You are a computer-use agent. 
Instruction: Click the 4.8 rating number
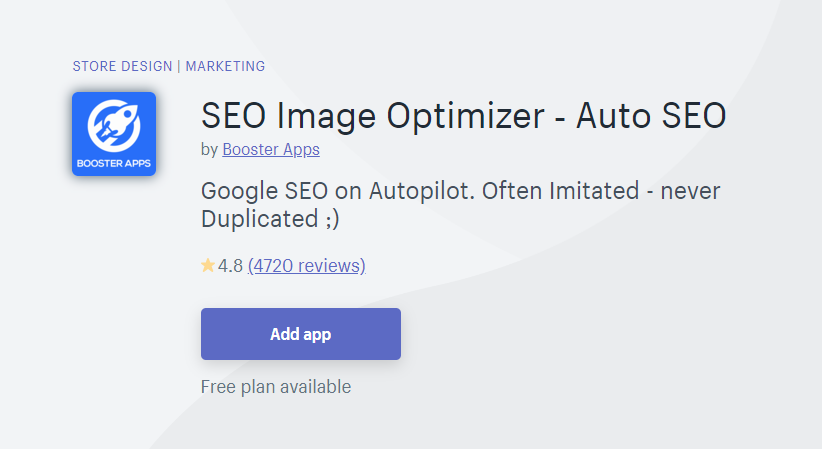[x=231, y=266]
